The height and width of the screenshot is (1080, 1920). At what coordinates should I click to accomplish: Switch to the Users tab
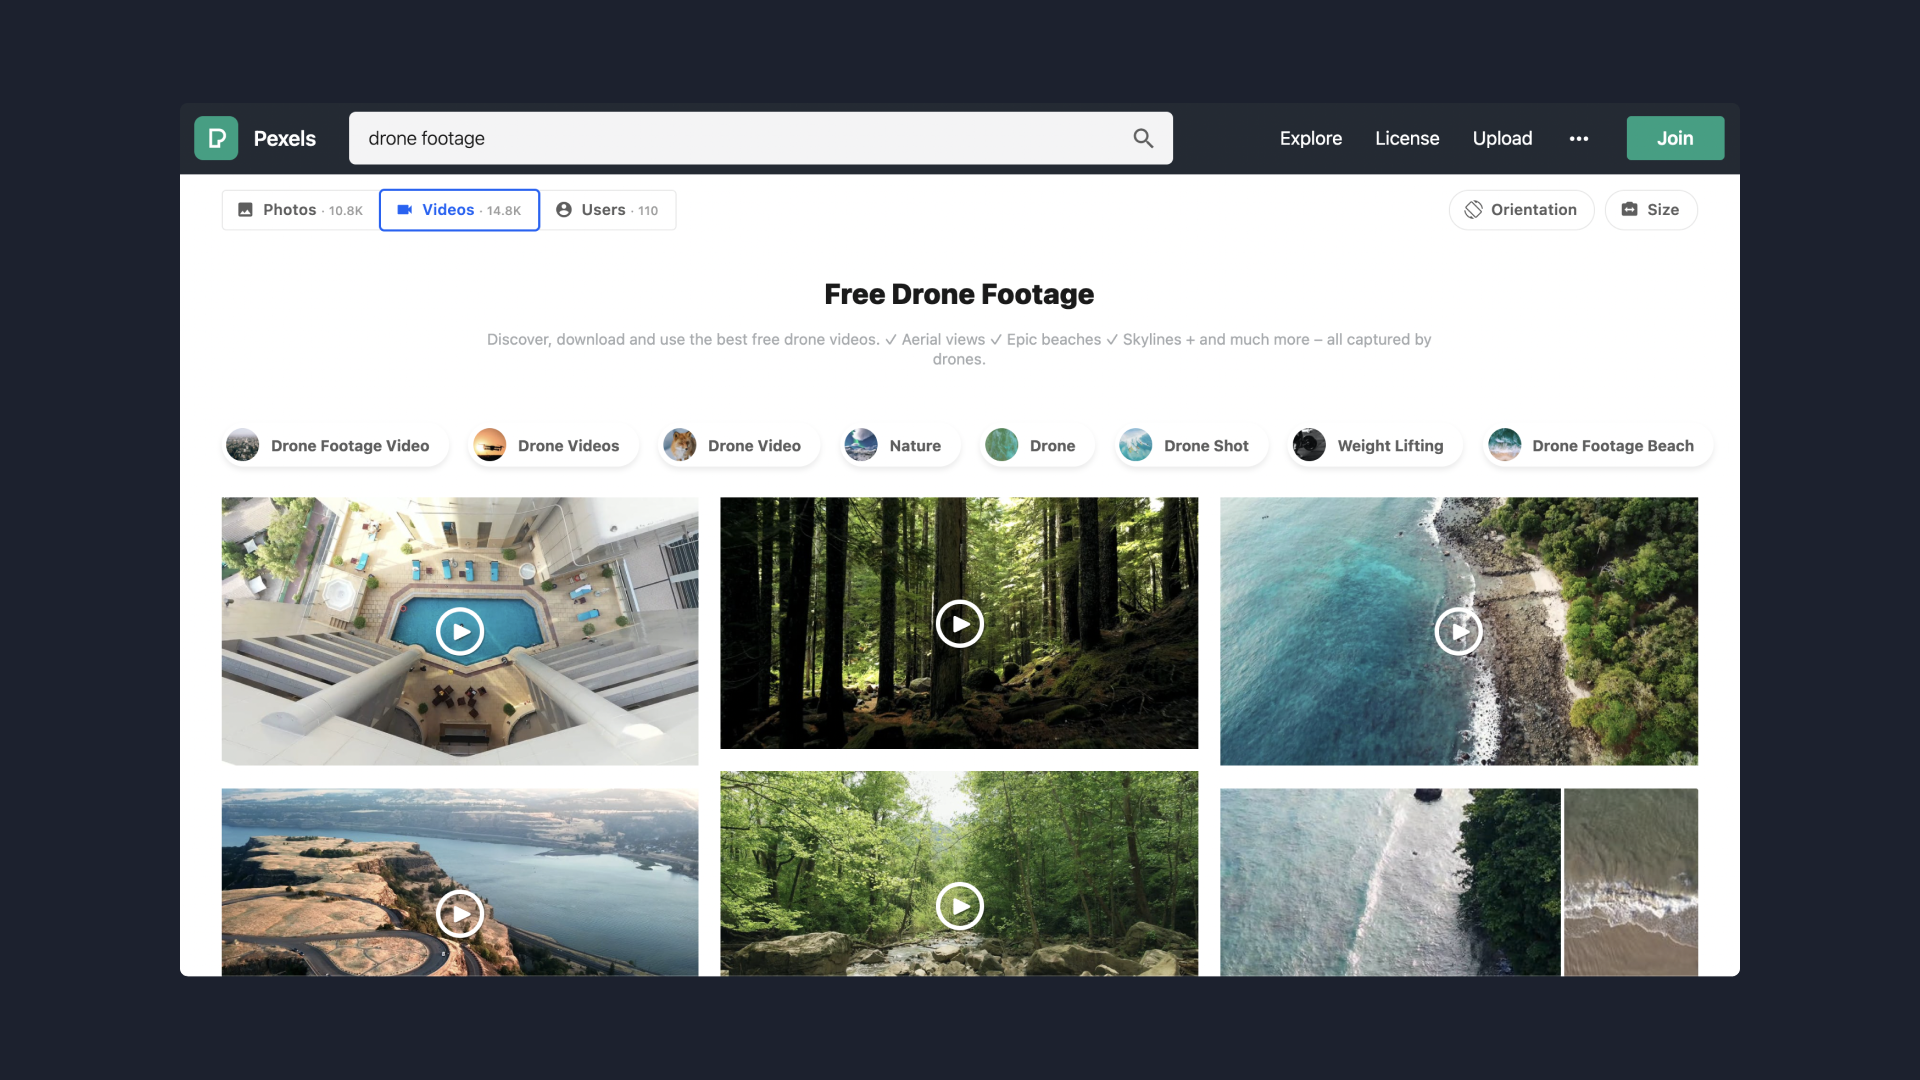tap(607, 210)
